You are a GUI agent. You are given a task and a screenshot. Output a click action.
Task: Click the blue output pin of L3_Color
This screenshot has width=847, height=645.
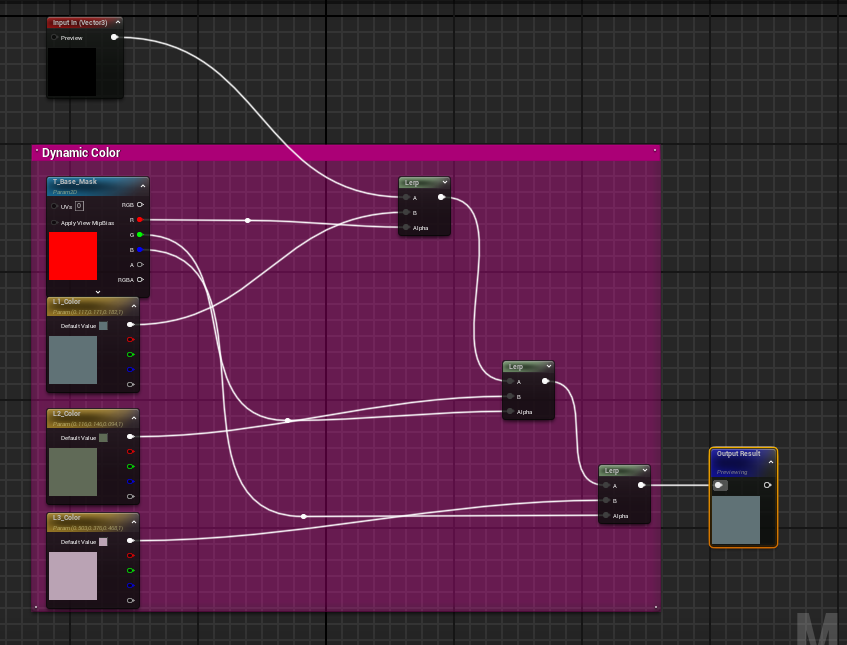click(130, 586)
